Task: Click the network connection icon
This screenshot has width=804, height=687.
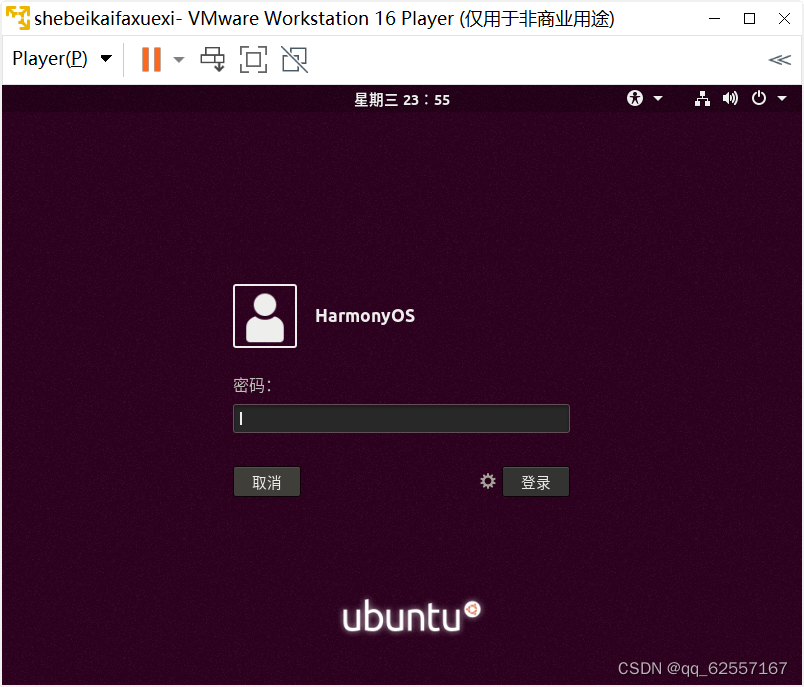Action: pyautogui.click(x=702, y=98)
